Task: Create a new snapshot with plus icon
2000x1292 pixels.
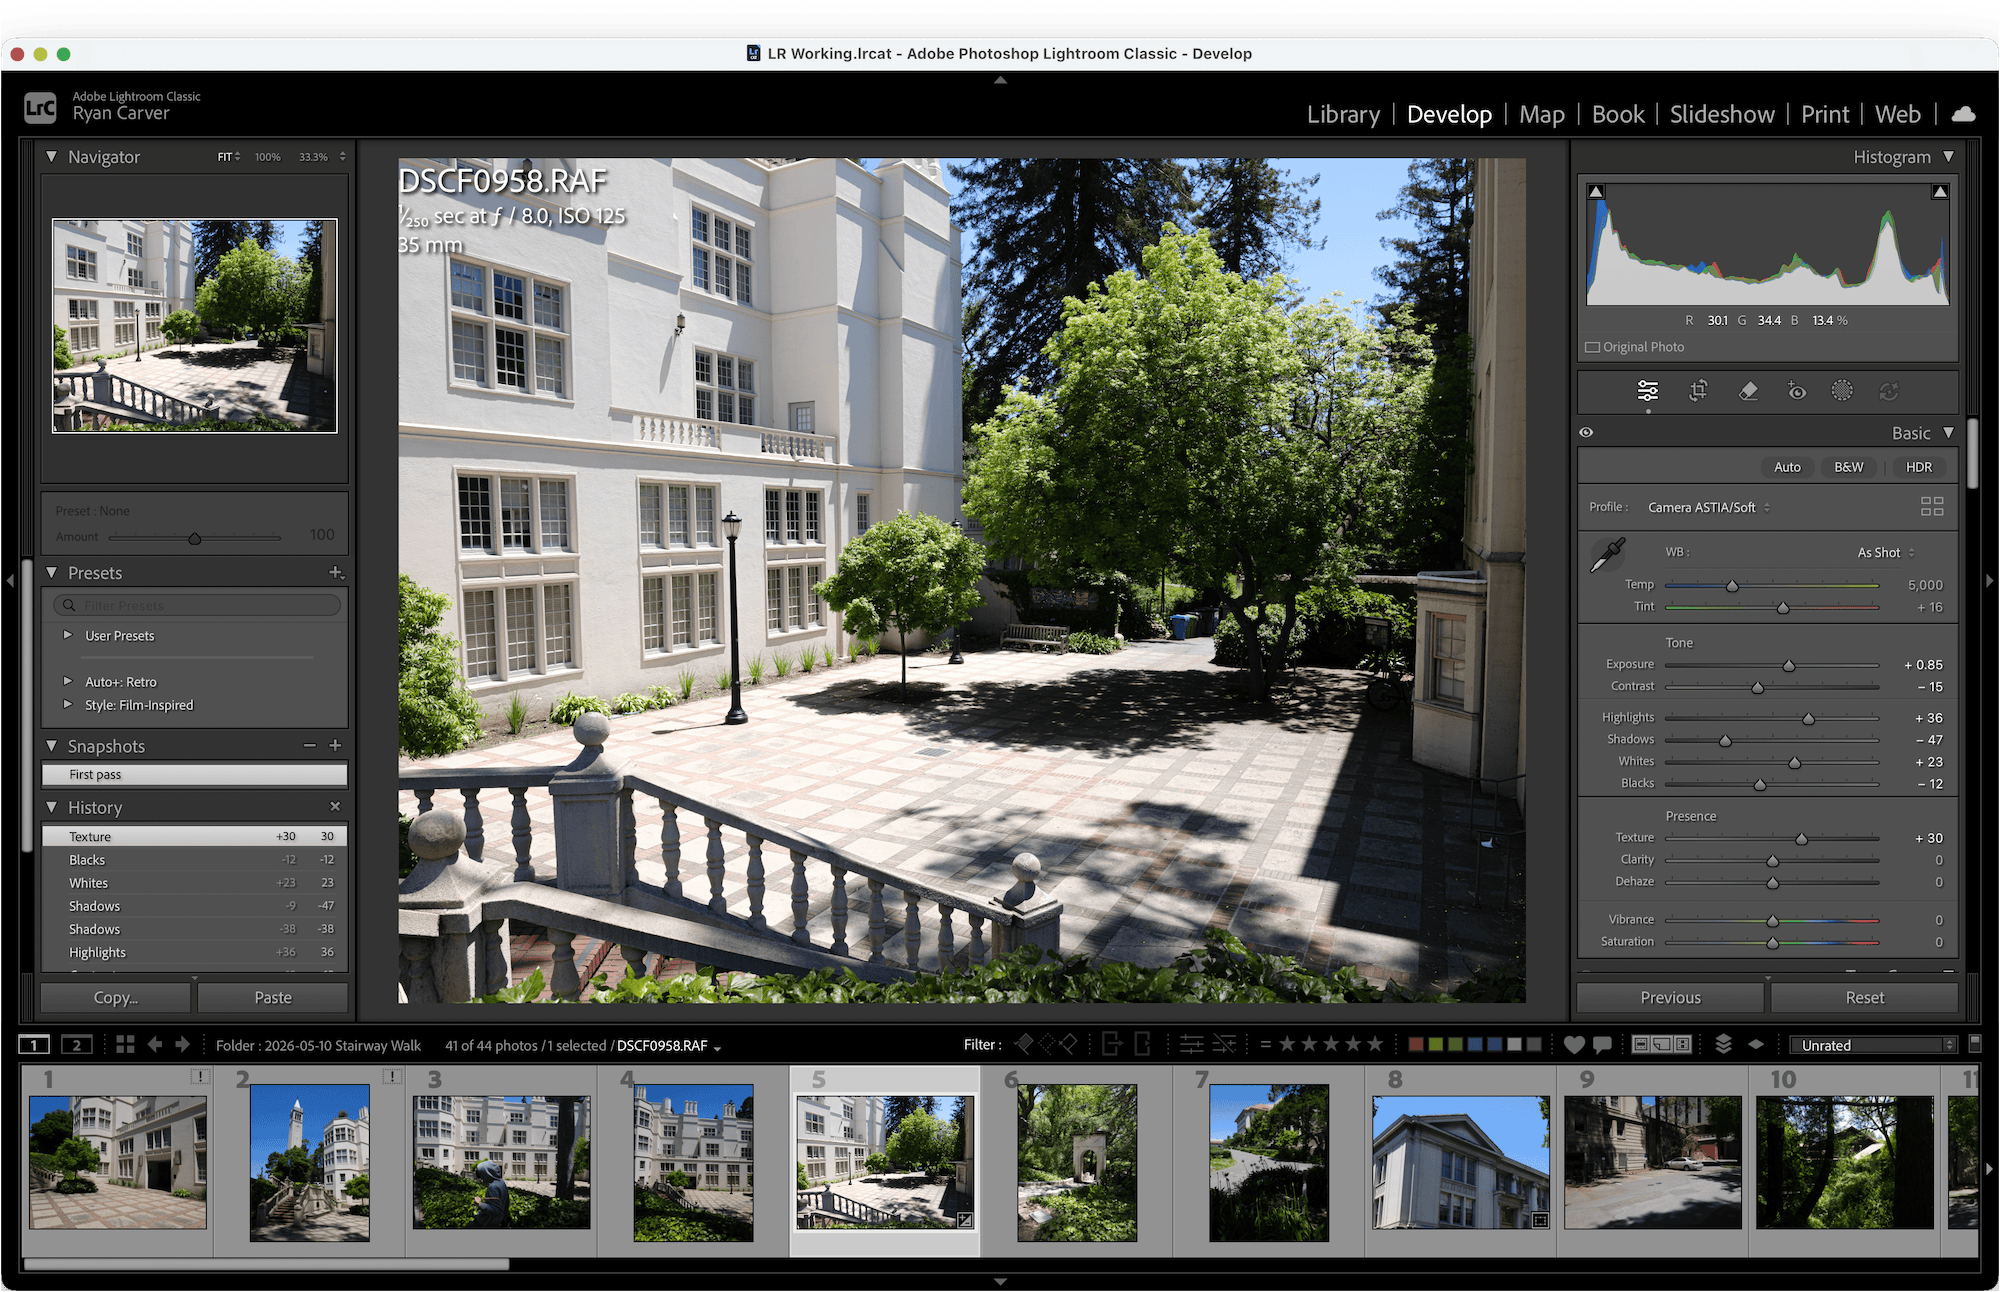Action: coord(335,745)
